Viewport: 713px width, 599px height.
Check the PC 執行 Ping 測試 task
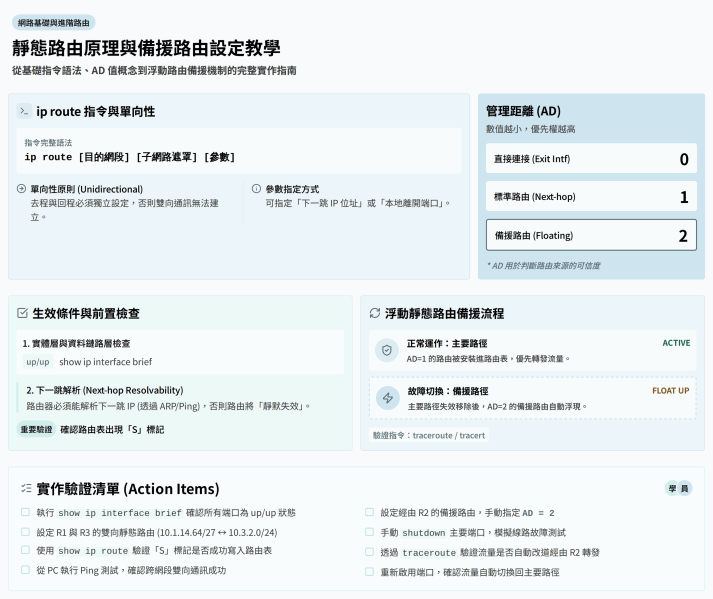[x=25, y=569]
